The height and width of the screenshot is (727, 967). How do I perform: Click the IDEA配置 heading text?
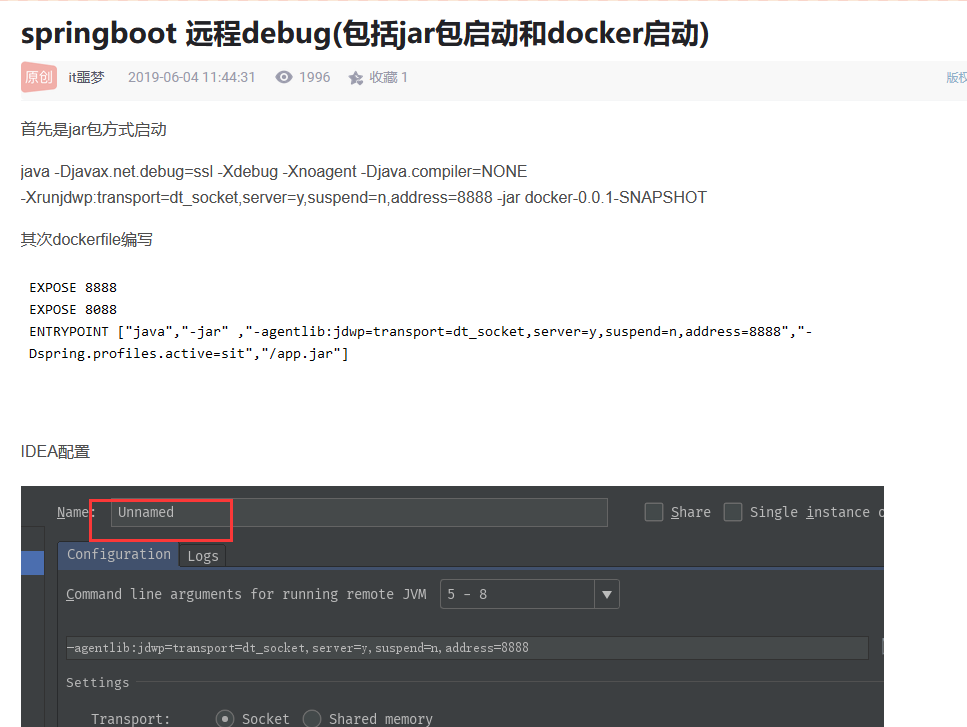(56, 452)
